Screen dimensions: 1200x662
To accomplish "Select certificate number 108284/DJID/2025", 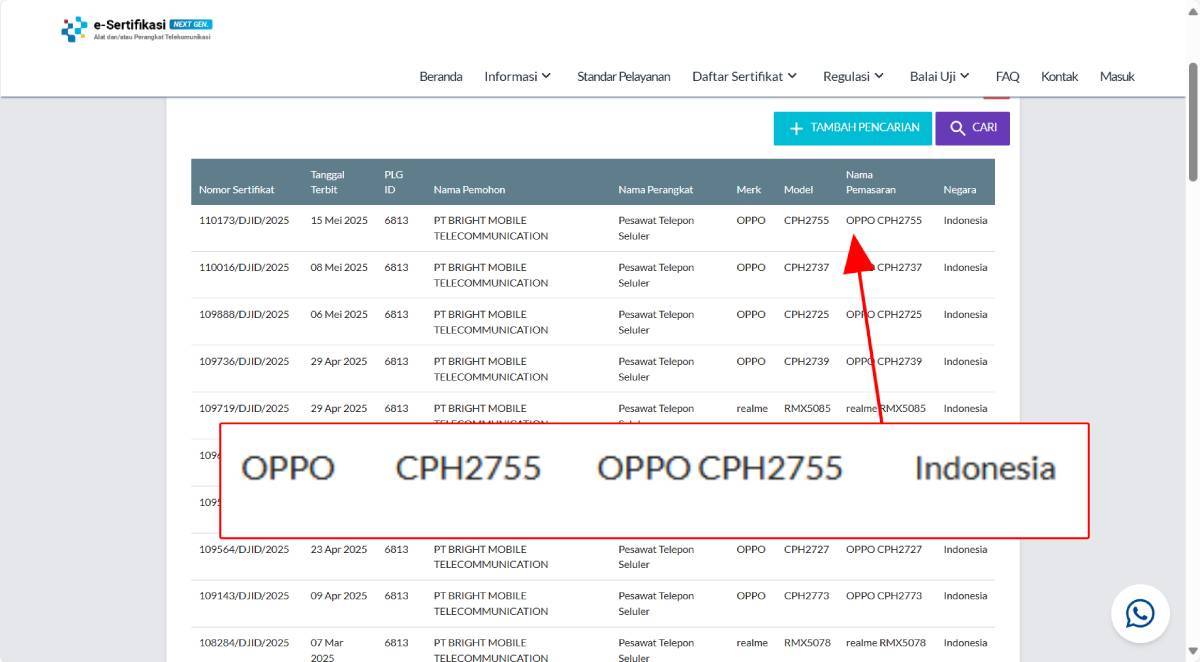I will (x=244, y=642).
